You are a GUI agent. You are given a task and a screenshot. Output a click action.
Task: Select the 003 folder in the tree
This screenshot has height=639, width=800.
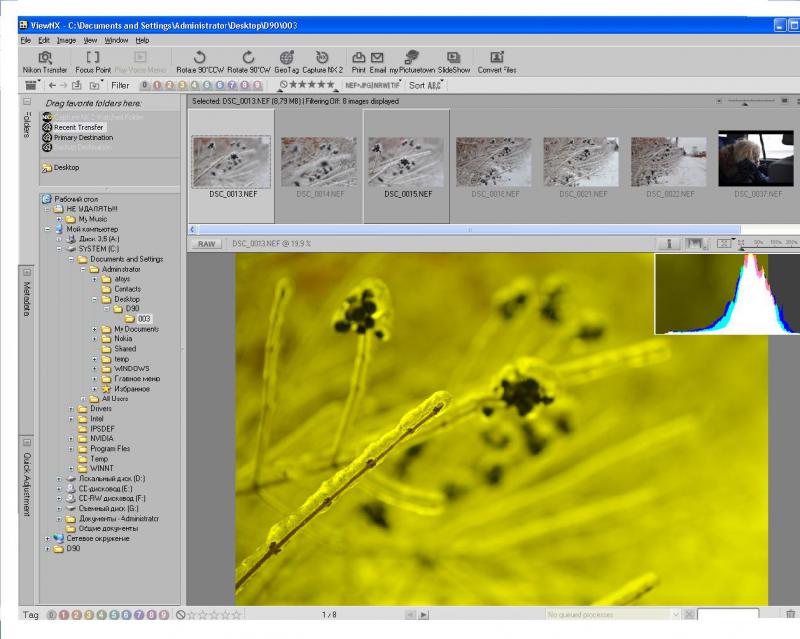pos(139,319)
